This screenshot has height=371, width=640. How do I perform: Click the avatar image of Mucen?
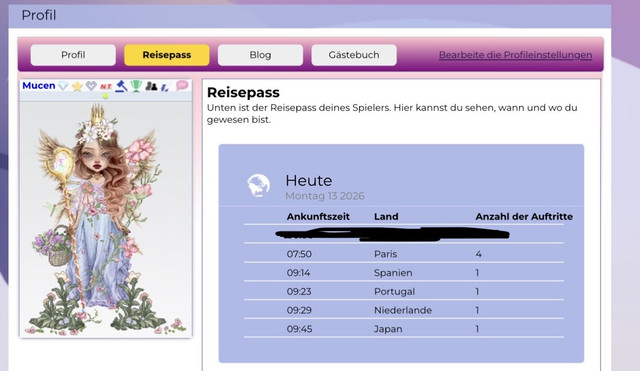click(105, 220)
